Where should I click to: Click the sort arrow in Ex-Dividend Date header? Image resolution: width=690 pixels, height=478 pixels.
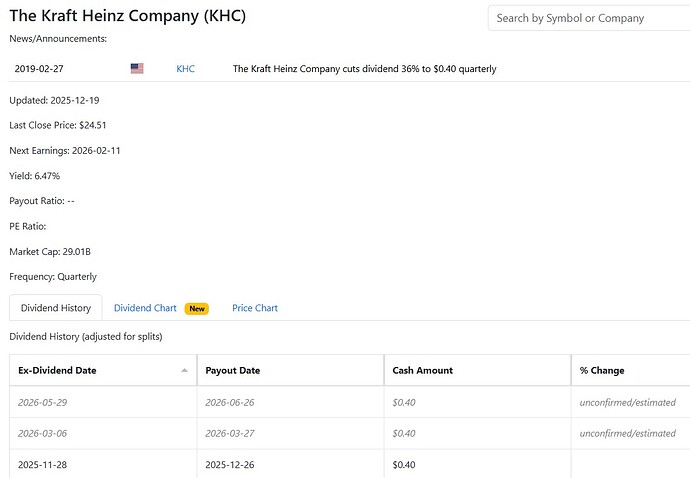pyautogui.click(x=184, y=371)
